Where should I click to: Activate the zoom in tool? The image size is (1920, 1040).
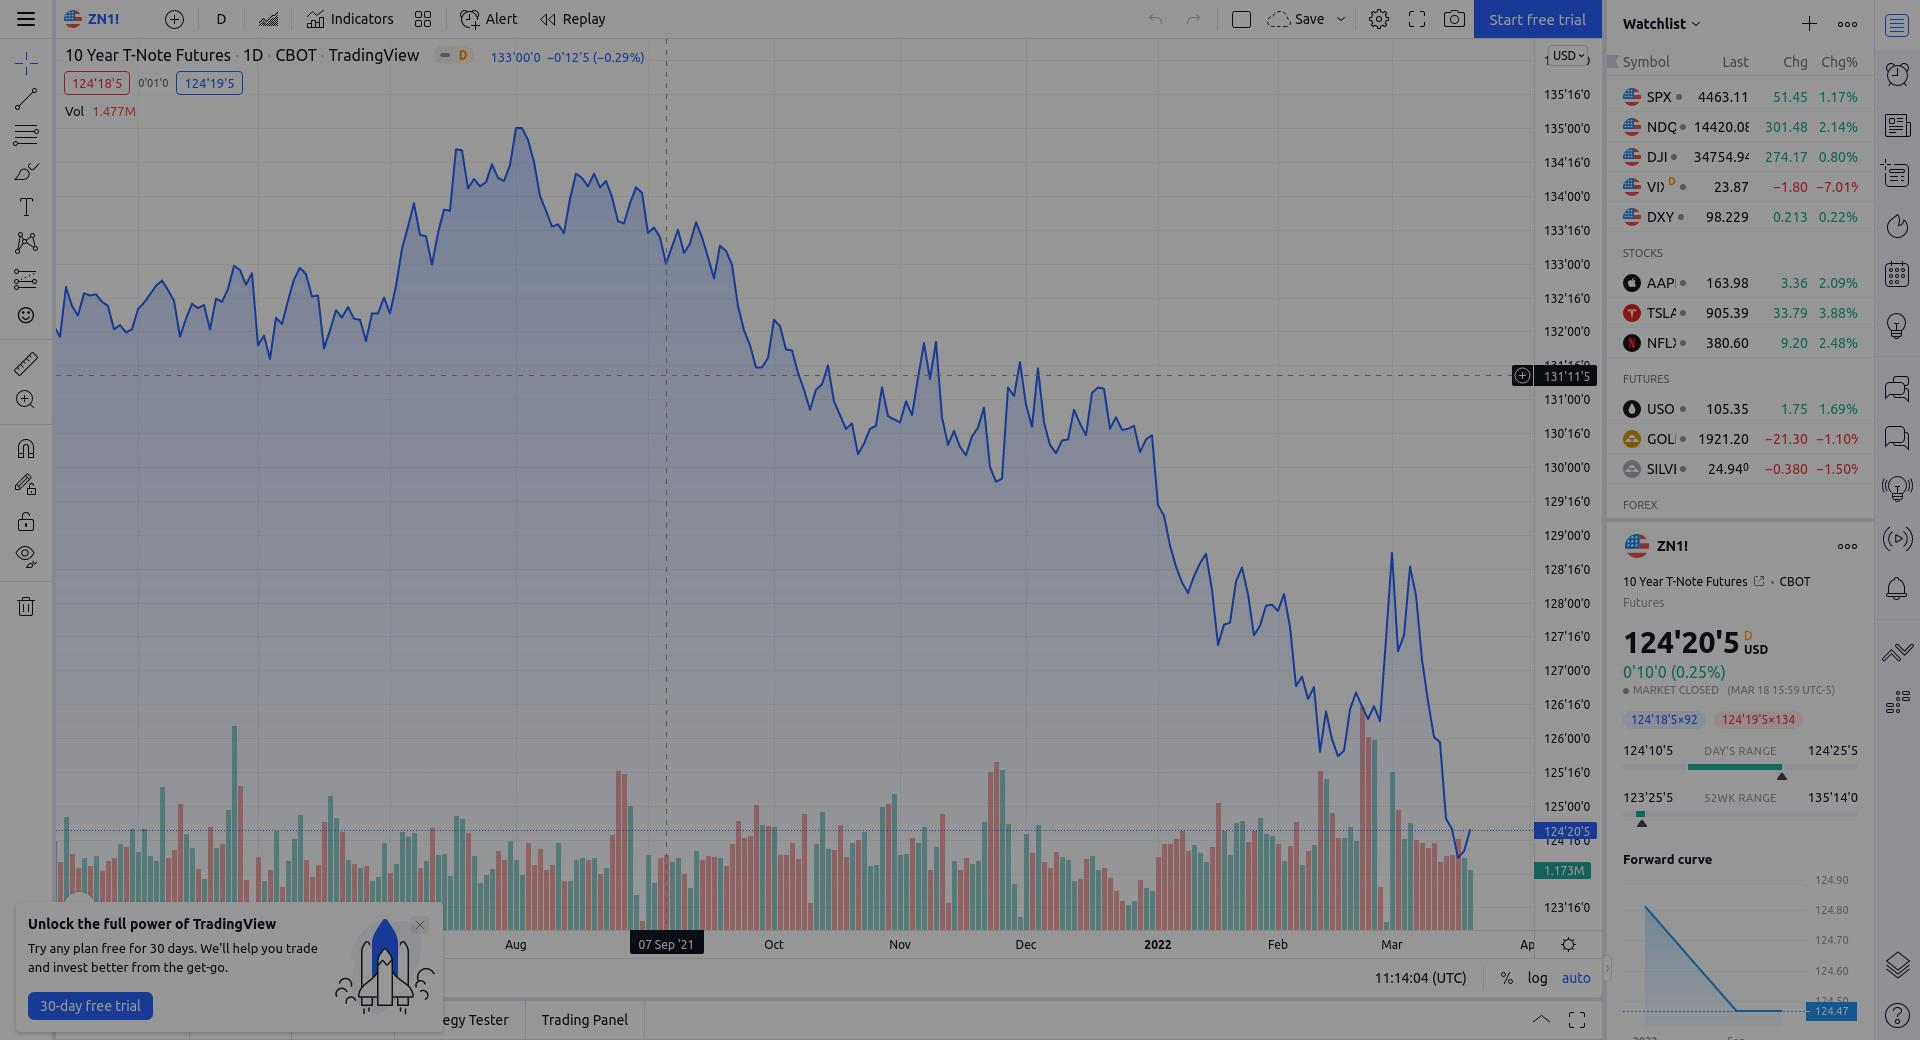click(26, 400)
